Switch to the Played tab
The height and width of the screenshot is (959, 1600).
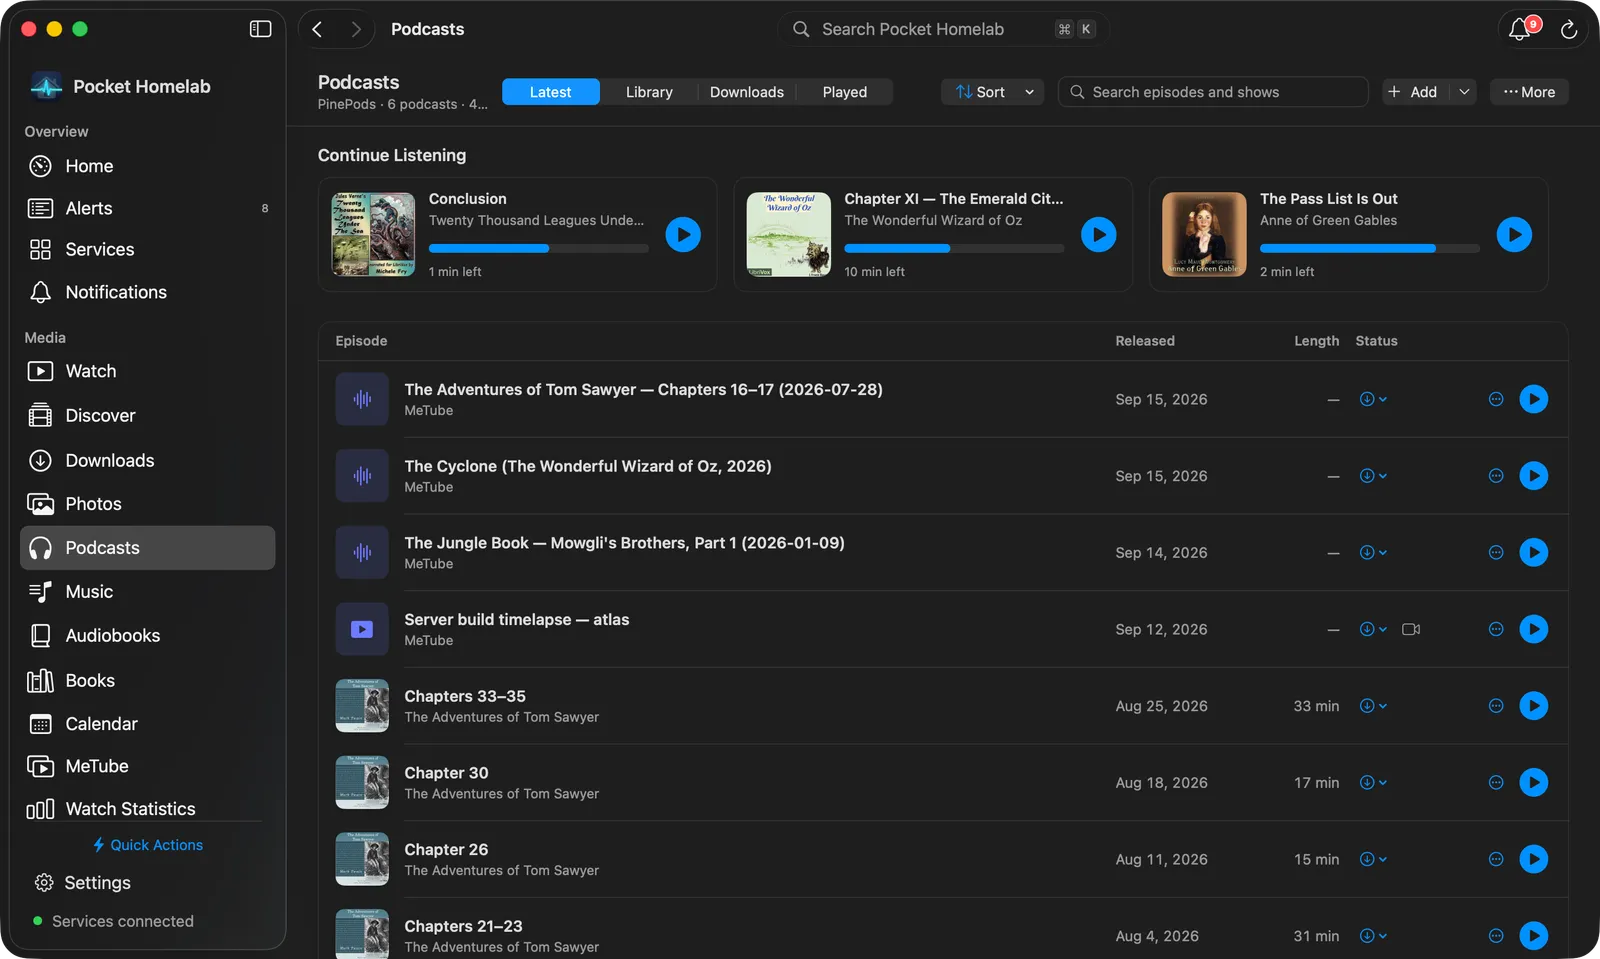tap(845, 92)
